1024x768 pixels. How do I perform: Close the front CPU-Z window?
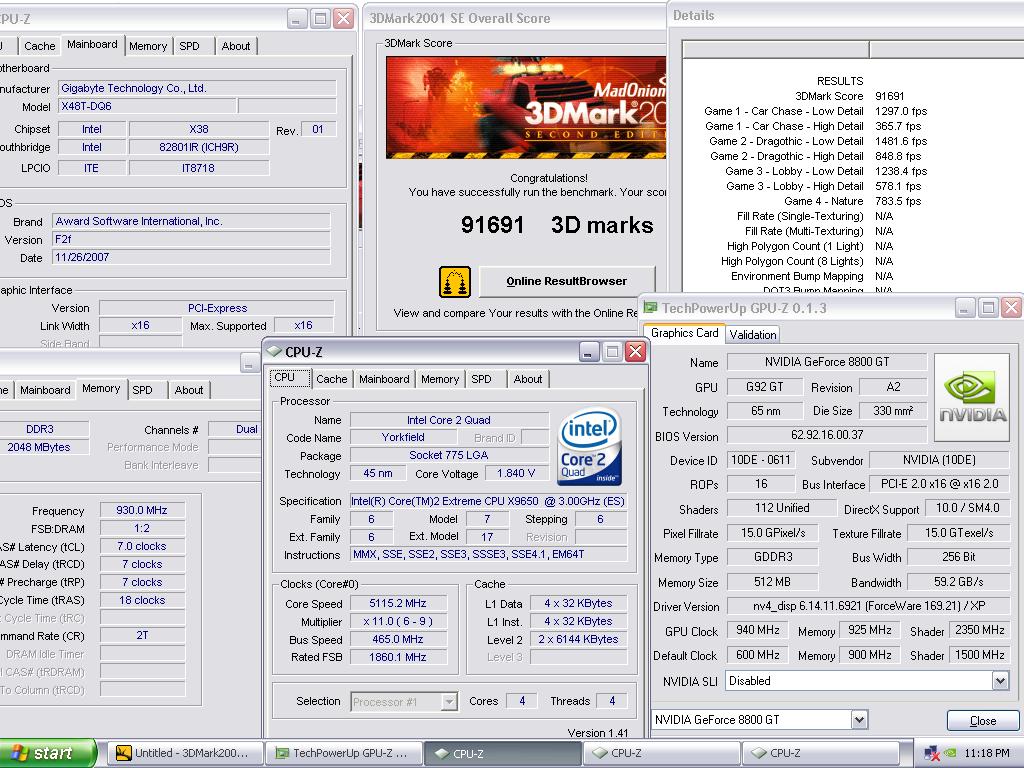pos(635,352)
